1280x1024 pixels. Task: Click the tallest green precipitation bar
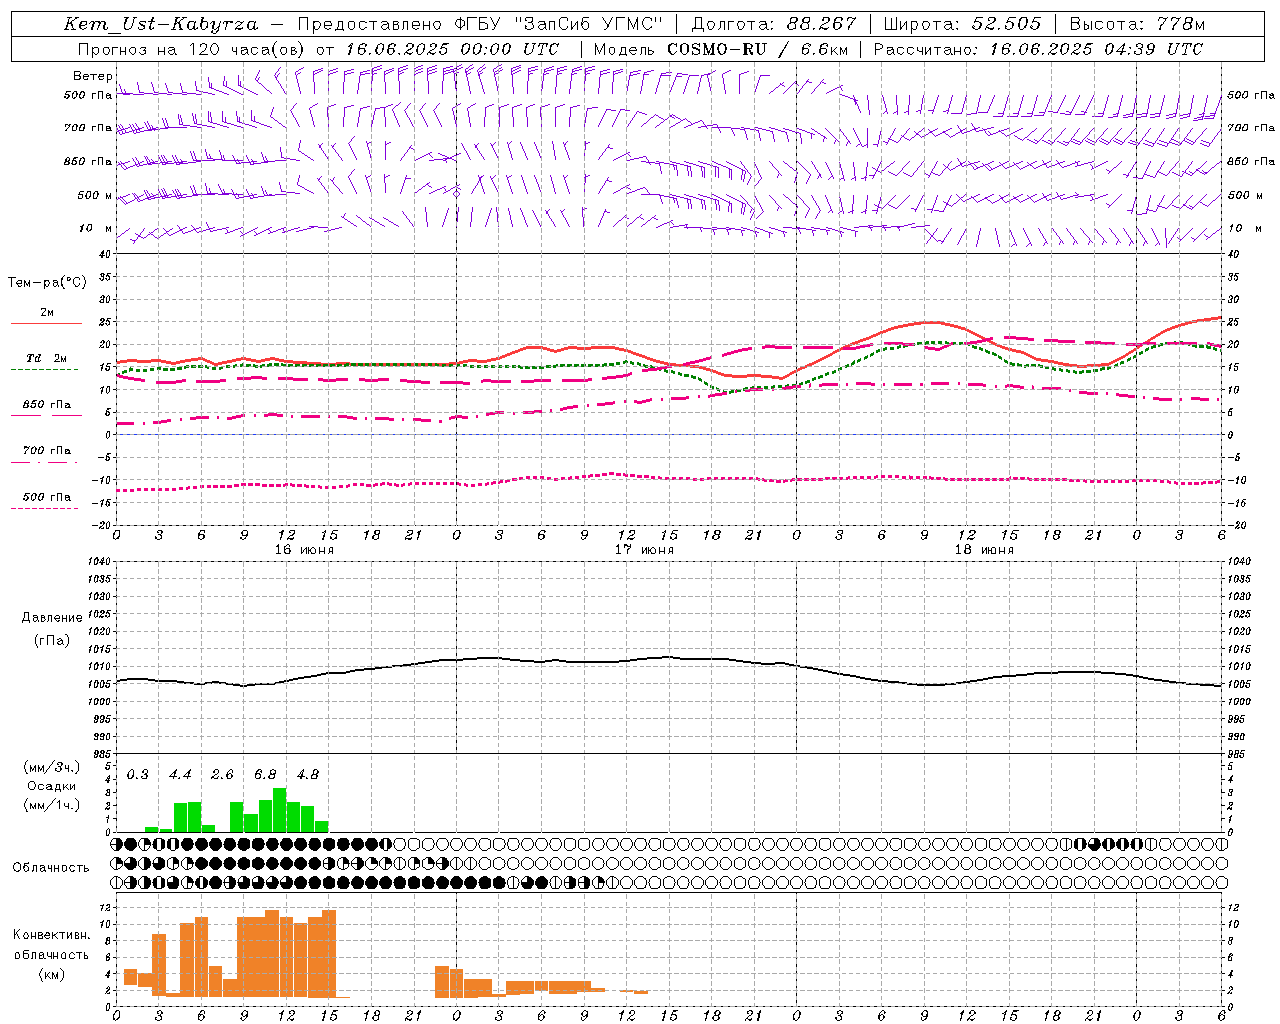(279, 810)
